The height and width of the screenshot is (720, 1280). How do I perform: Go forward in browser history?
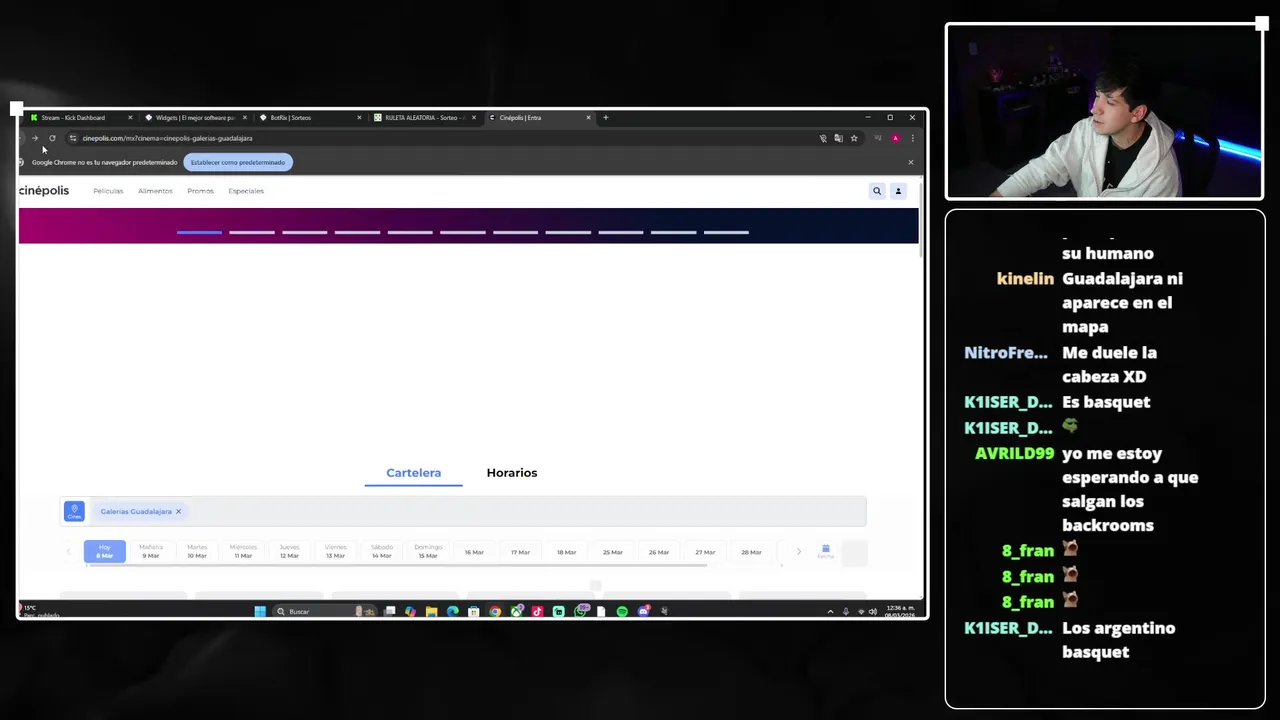coord(35,138)
